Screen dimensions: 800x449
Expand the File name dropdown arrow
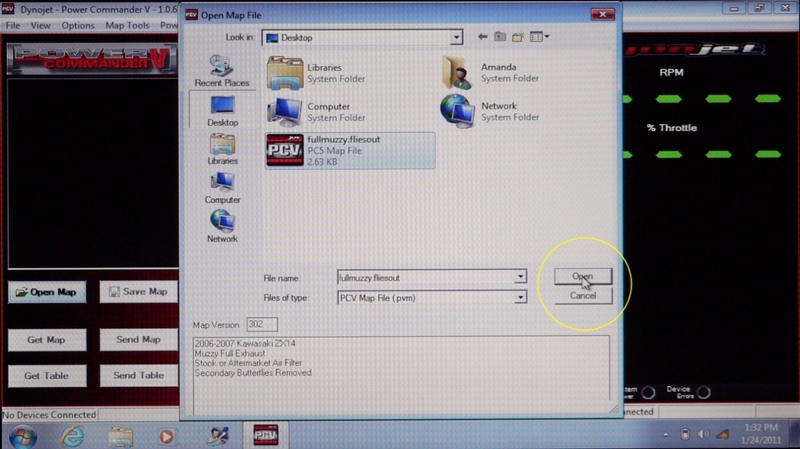click(x=520, y=277)
